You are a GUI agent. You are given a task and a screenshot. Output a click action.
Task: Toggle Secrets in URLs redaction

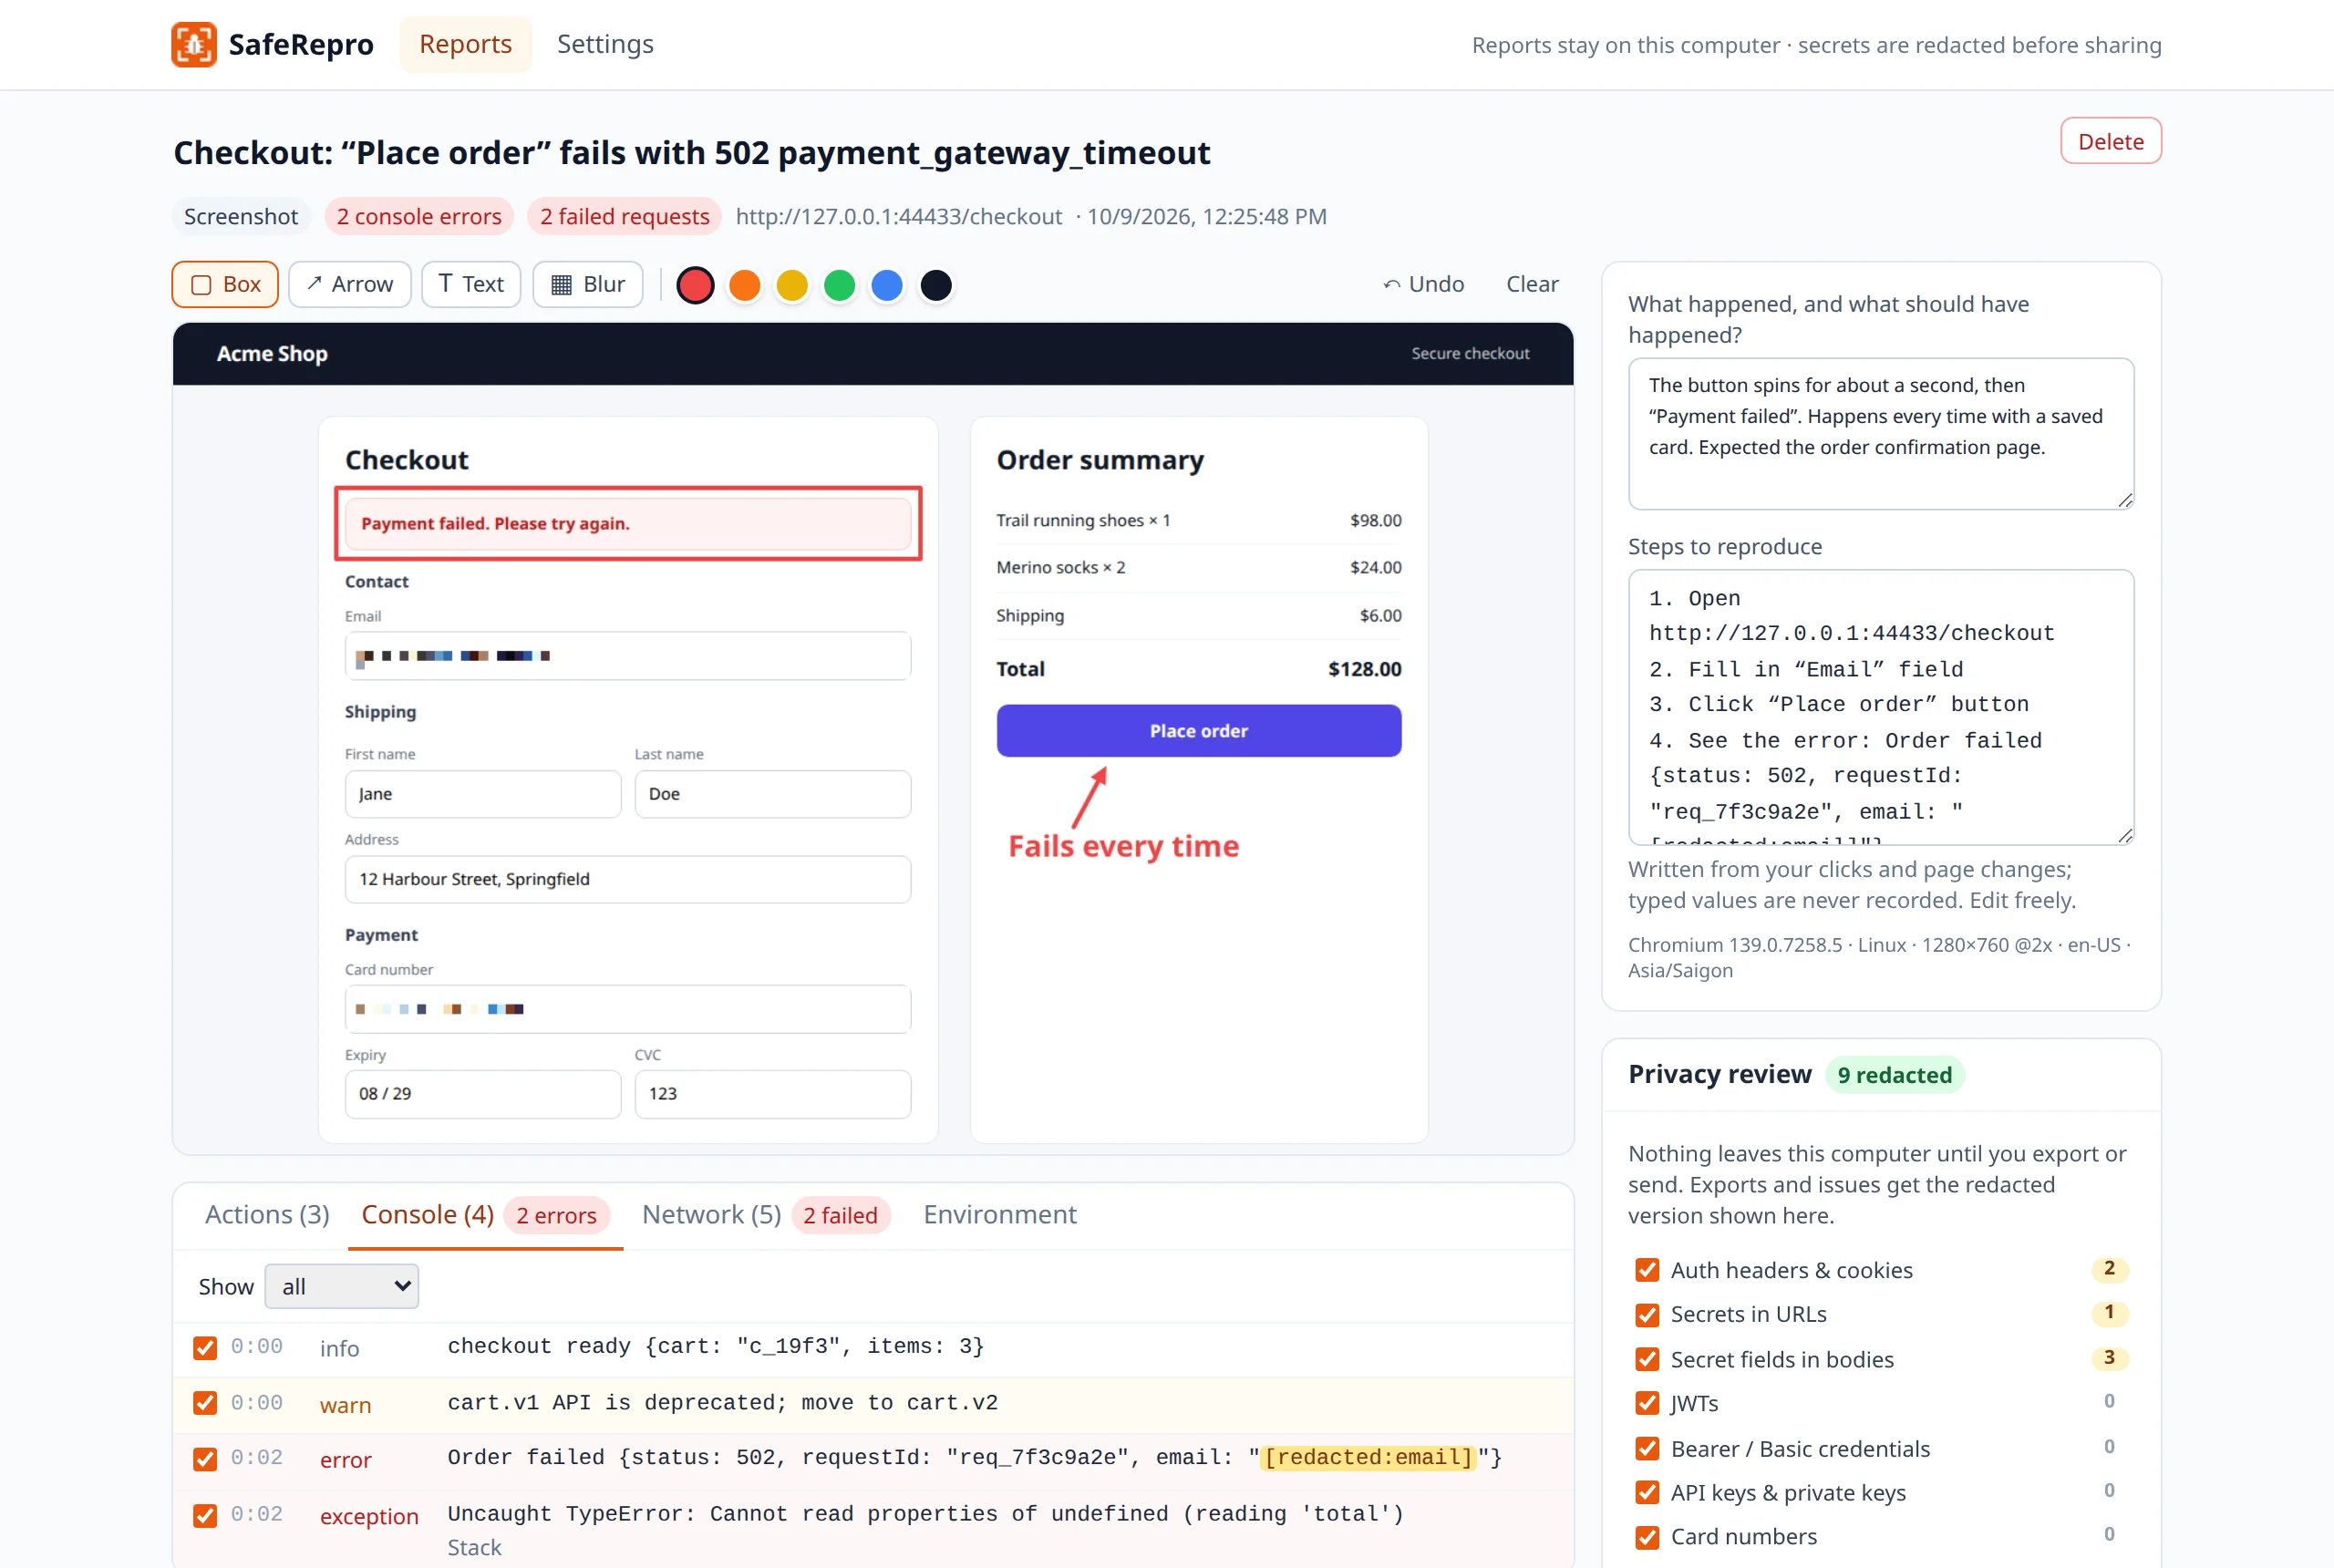click(1647, 1314)
